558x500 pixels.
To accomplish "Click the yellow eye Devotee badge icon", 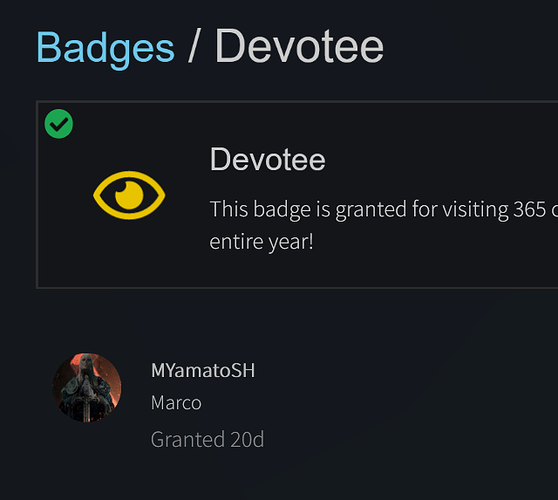I will pyautogui.click(x=129, y=195).
